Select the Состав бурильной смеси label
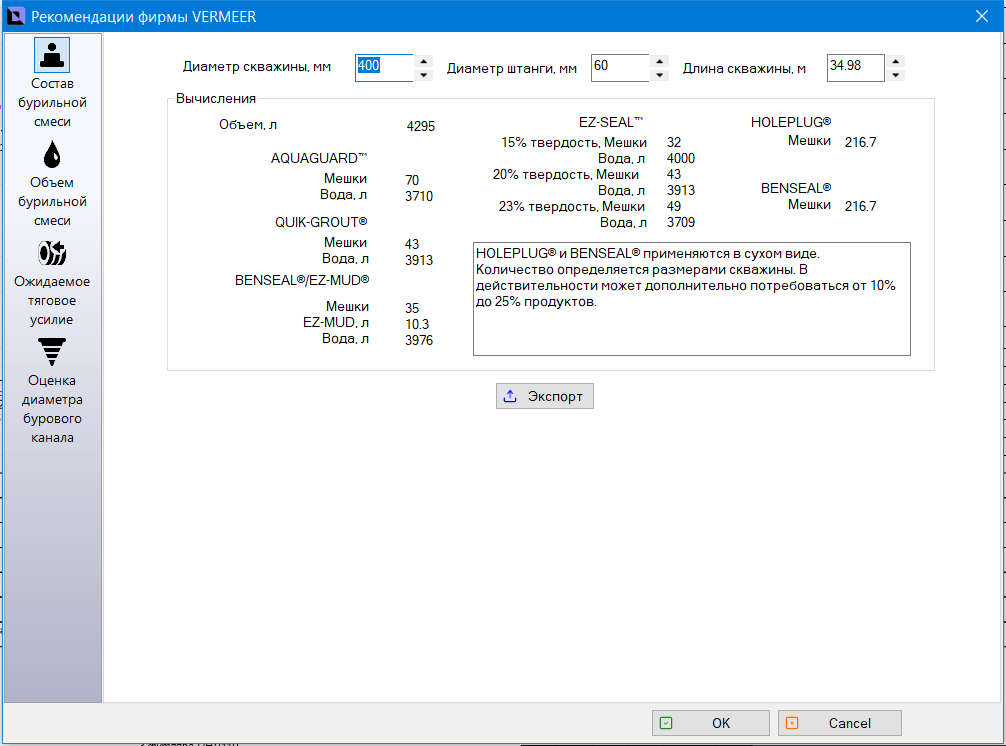The image size is (1006, 746). pos(52,103)
